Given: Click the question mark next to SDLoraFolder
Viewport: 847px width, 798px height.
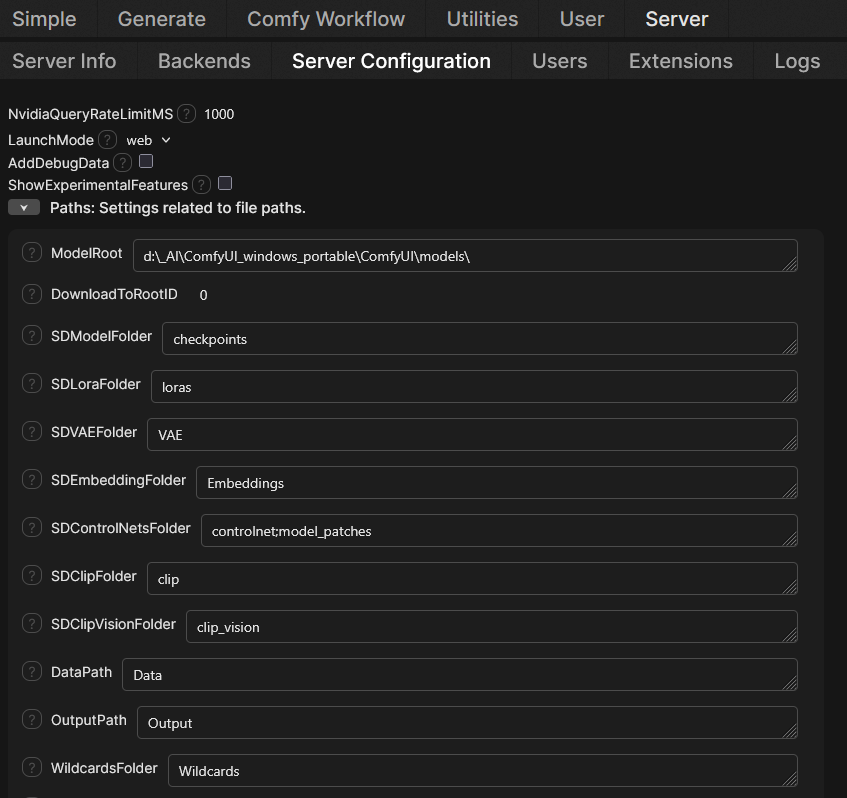Looking at the screenshot, I should [x=32, y=384].
